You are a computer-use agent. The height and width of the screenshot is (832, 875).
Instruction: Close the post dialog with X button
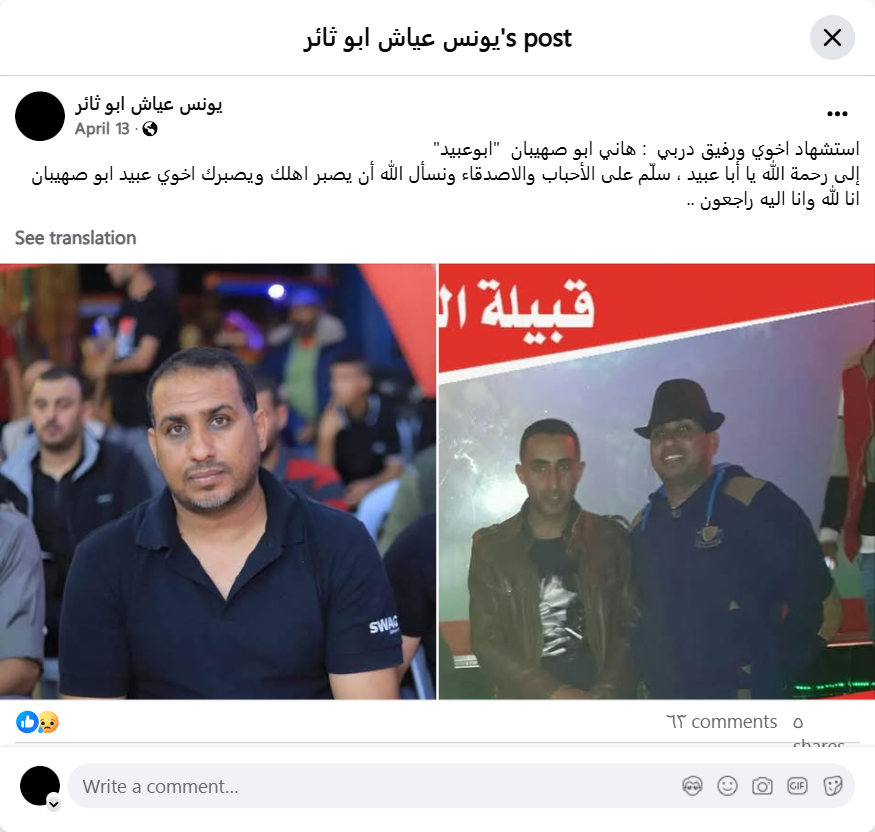(x=832, y=38)
